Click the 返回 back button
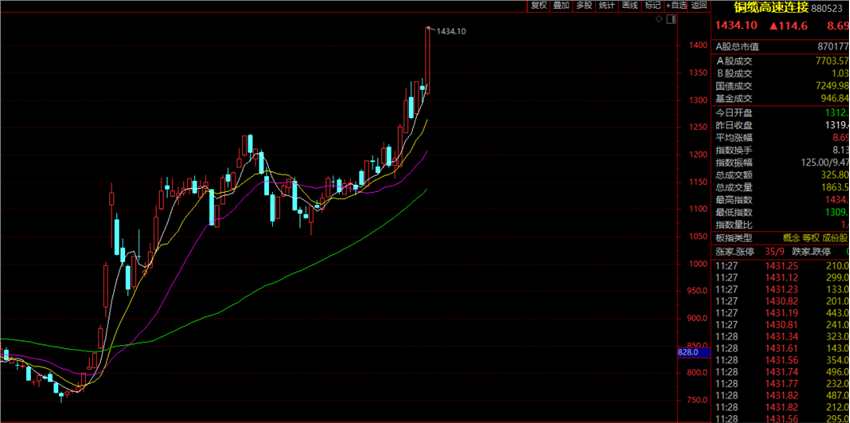 699,5
